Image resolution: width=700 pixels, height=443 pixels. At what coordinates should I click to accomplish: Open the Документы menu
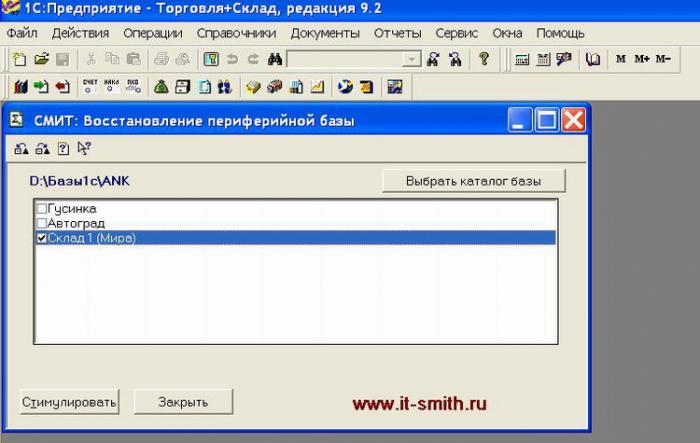325,33
